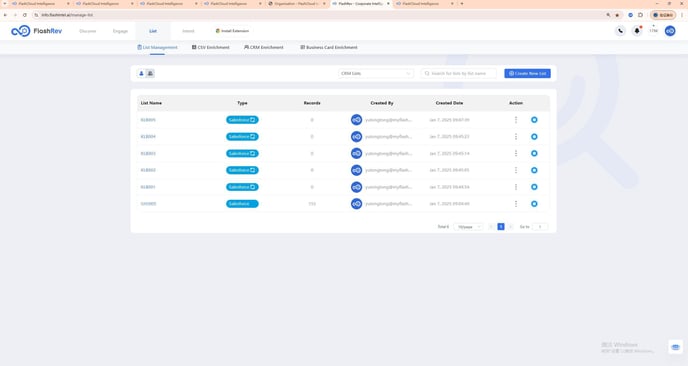Click the blue circle action icon for KLB004
Screen dimensions: 688x366
[534, 136]
